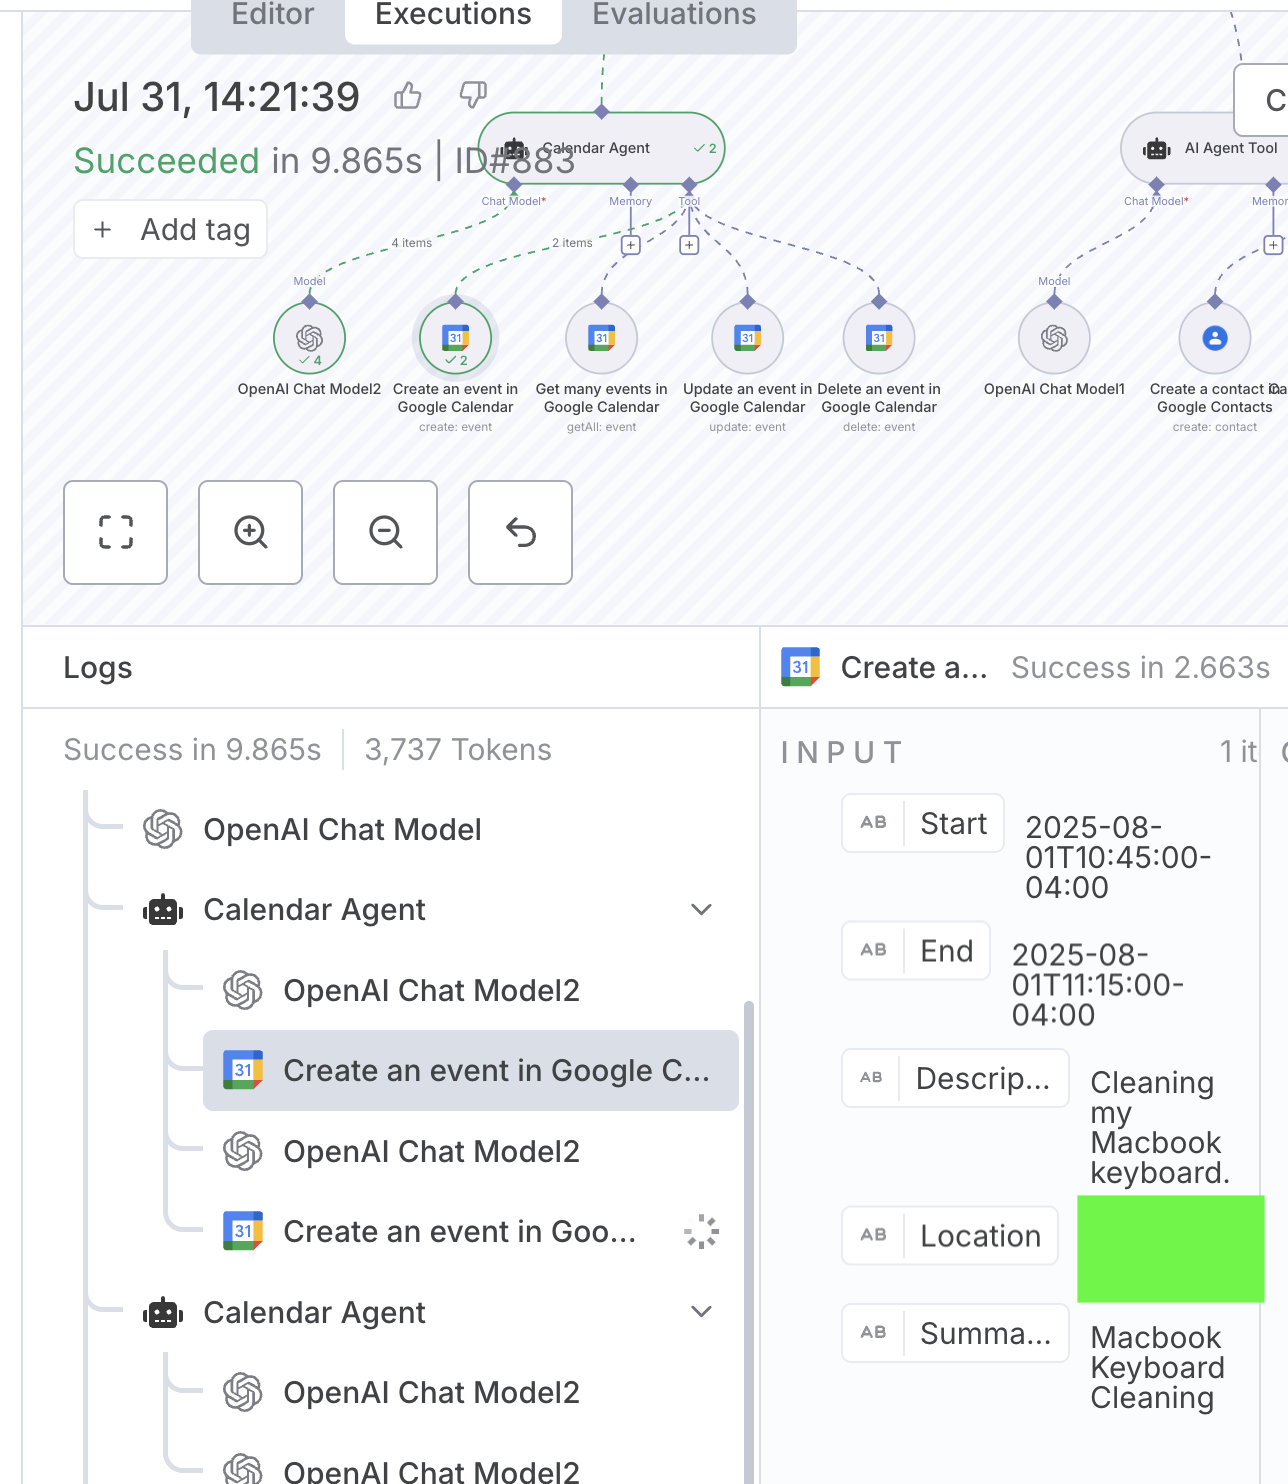Click plus connector under AI Agent Tool Memory
Screen dimensions: 1288x1484
pyautogui.click(x=1273, y=245)
